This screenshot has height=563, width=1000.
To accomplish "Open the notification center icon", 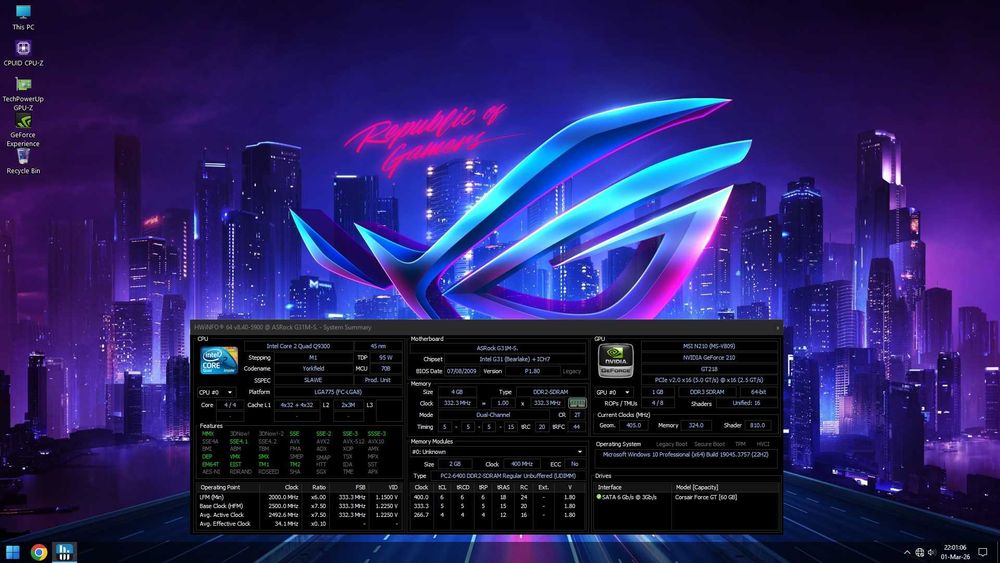I will 983,552.
